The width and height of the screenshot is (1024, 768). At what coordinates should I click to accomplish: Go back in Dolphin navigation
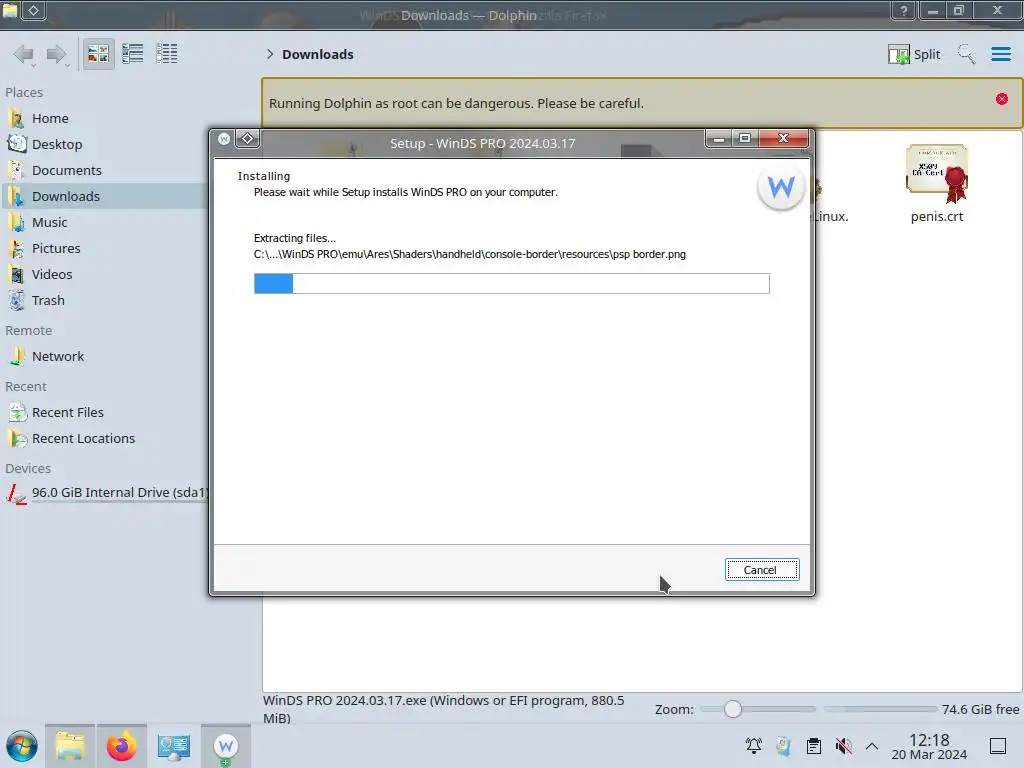24,54
